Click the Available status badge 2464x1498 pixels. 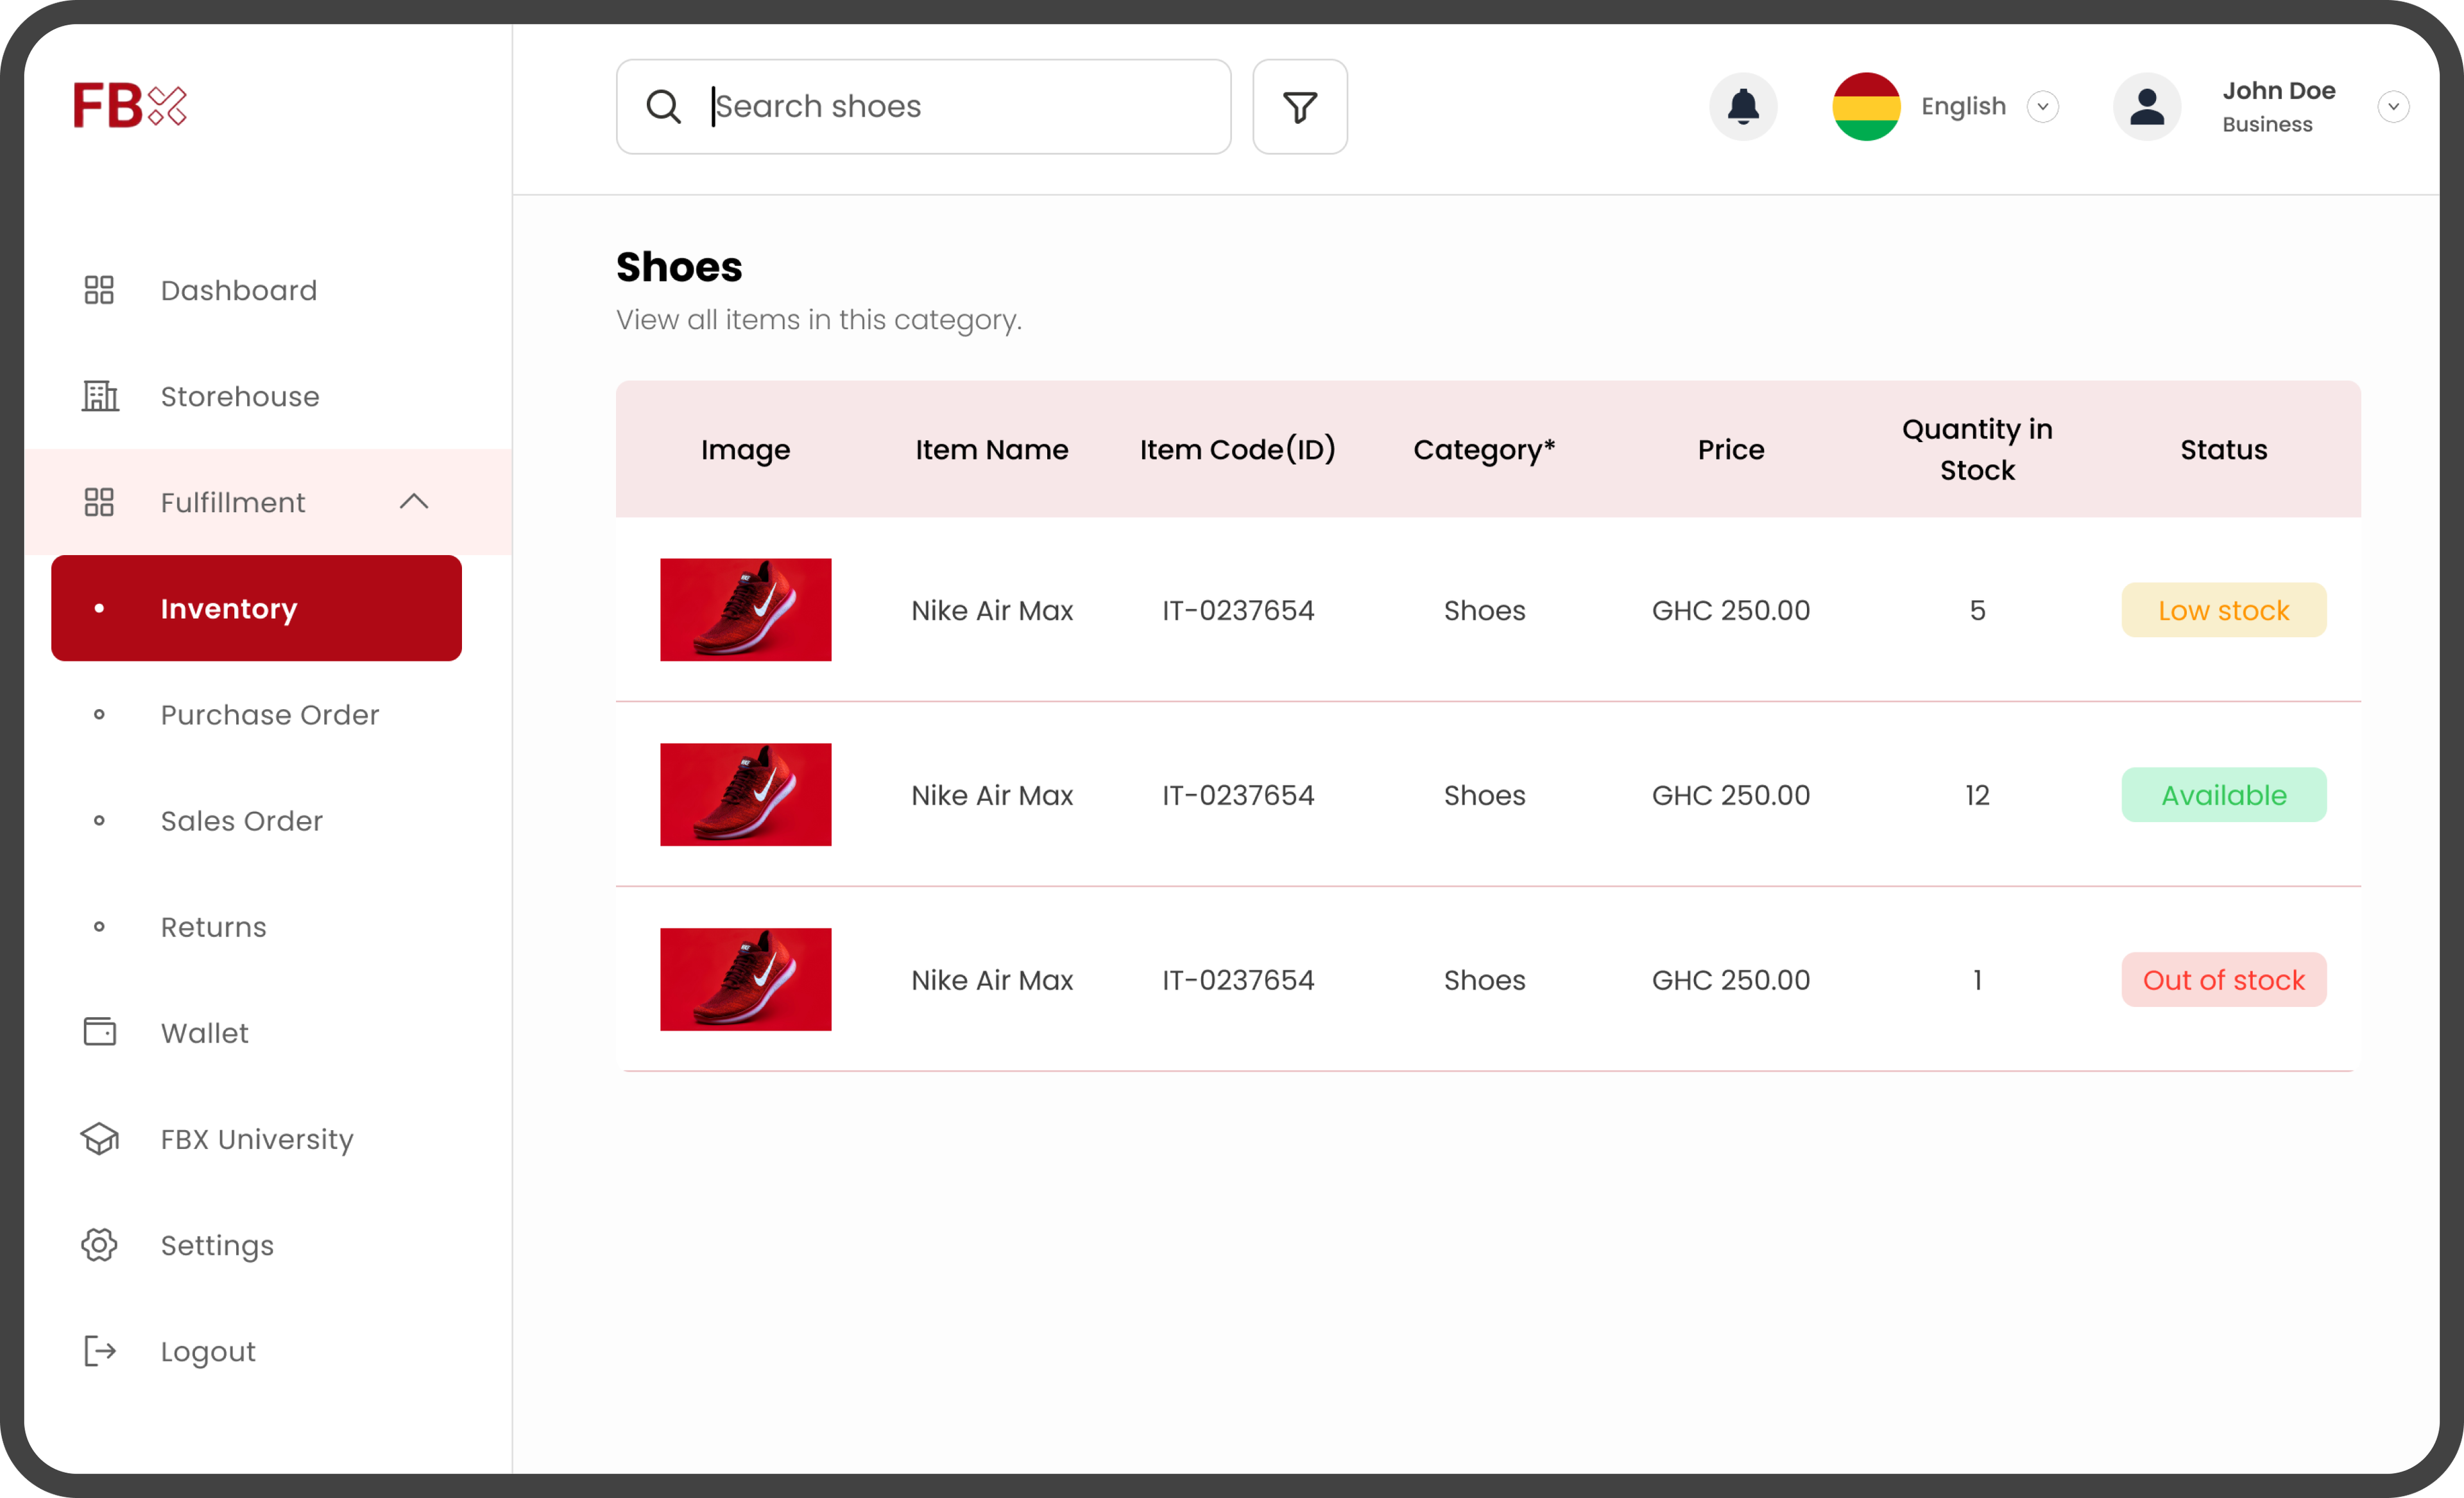(x=2223, y=794)
